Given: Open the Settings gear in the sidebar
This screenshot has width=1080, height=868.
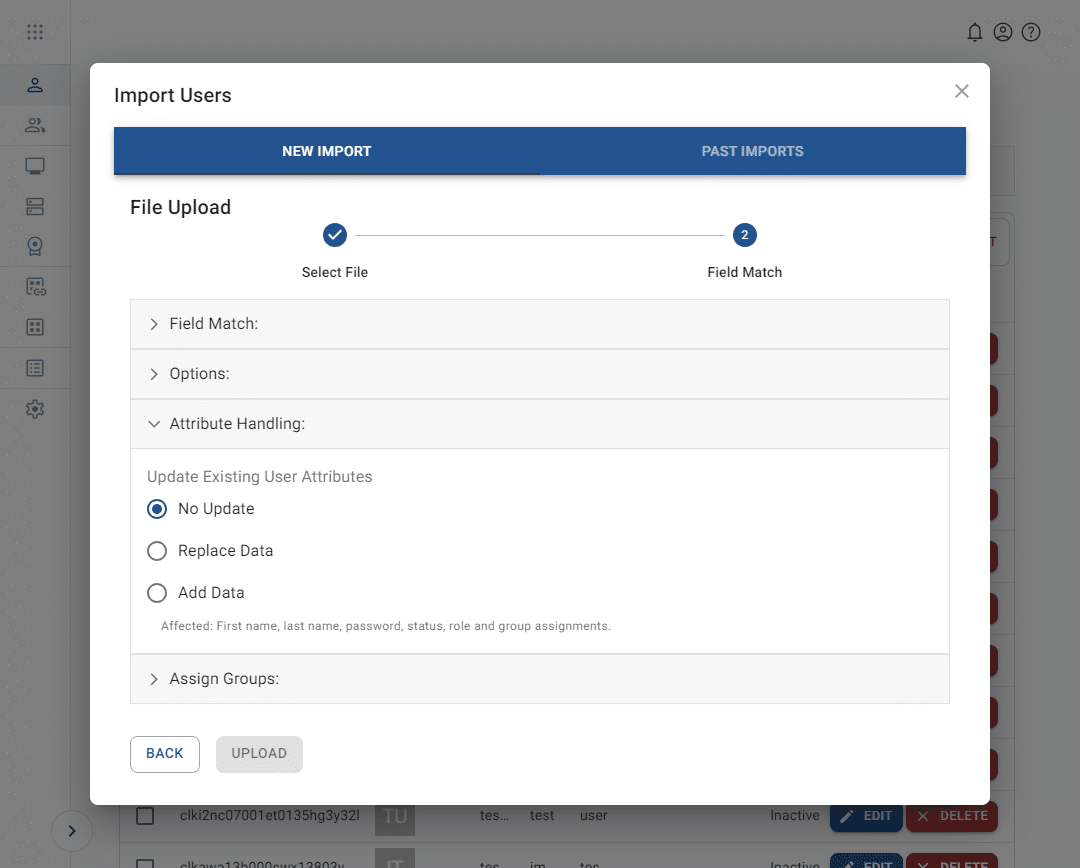Looking at the screenshot, I should tap(35, 408).
